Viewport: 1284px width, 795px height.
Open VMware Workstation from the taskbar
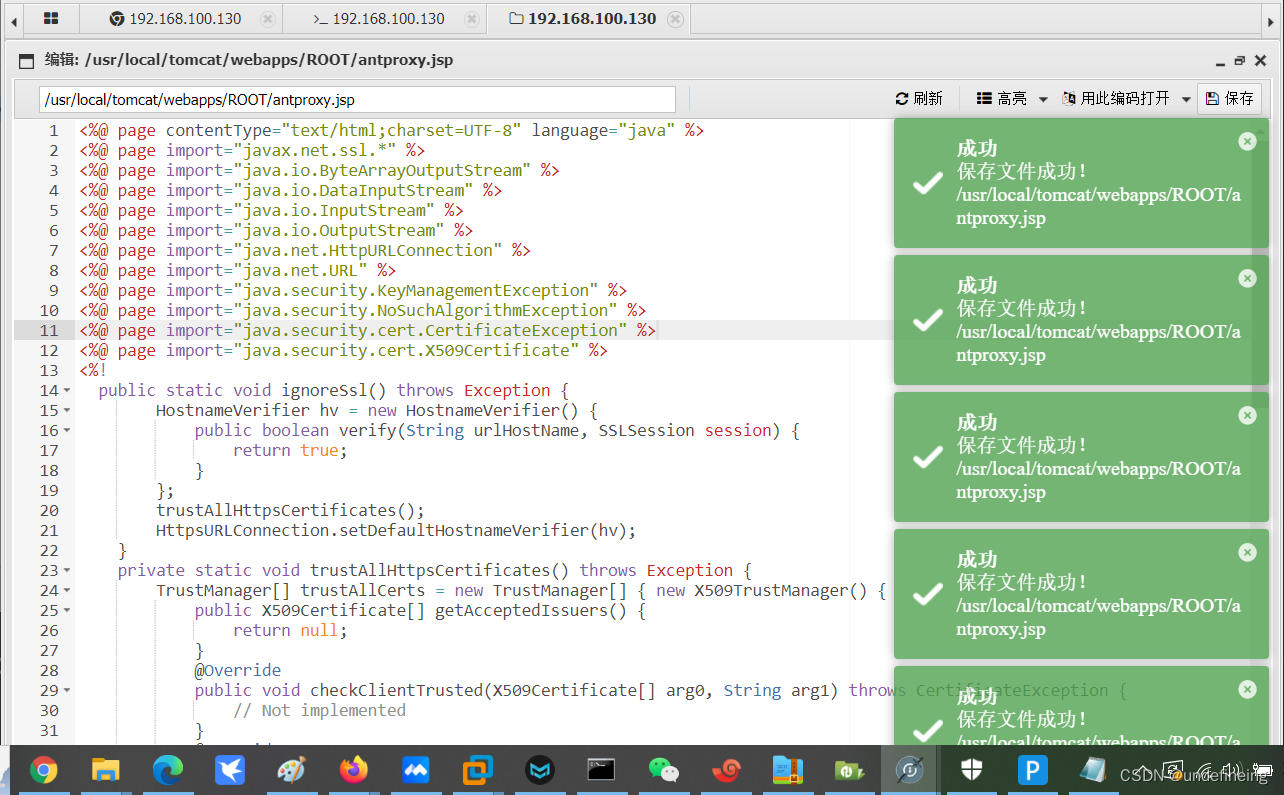[x=478, y=770]
